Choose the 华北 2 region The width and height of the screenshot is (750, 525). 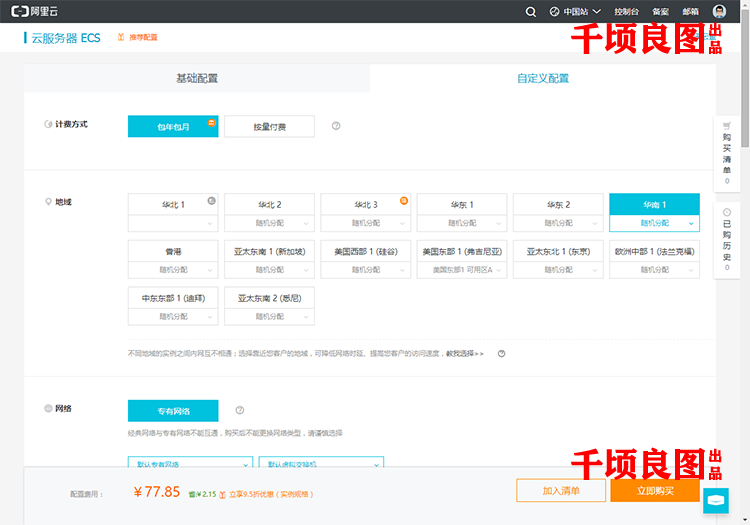pos(269,204)
